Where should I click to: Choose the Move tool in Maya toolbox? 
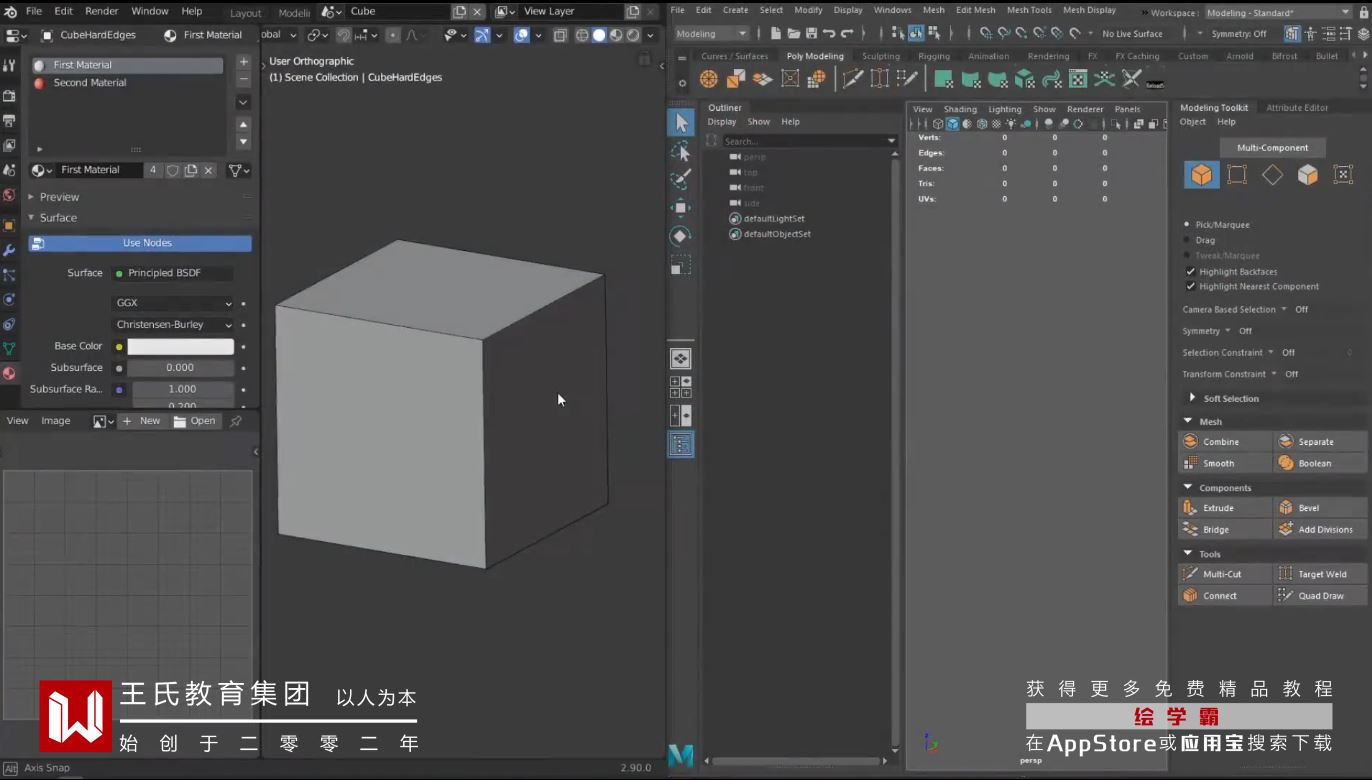click(x=681, y=208)
